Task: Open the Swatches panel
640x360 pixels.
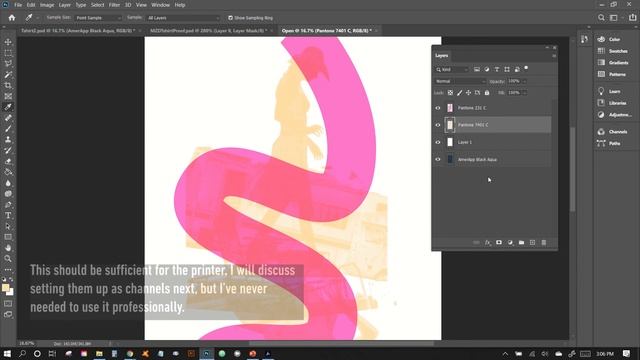Action: pos(613,51)
